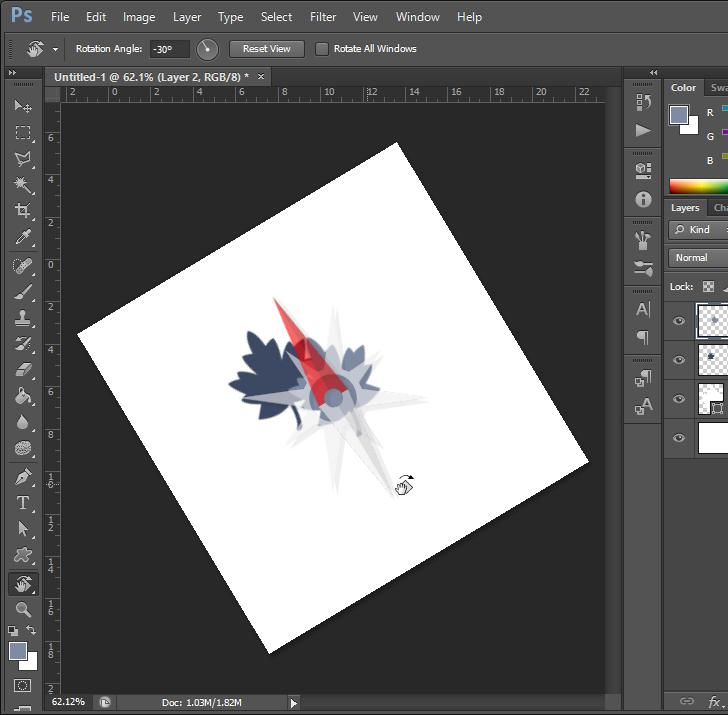Pick a color from the spectrum ramp
Screen dimensions: 728x715
click(698, 186)
